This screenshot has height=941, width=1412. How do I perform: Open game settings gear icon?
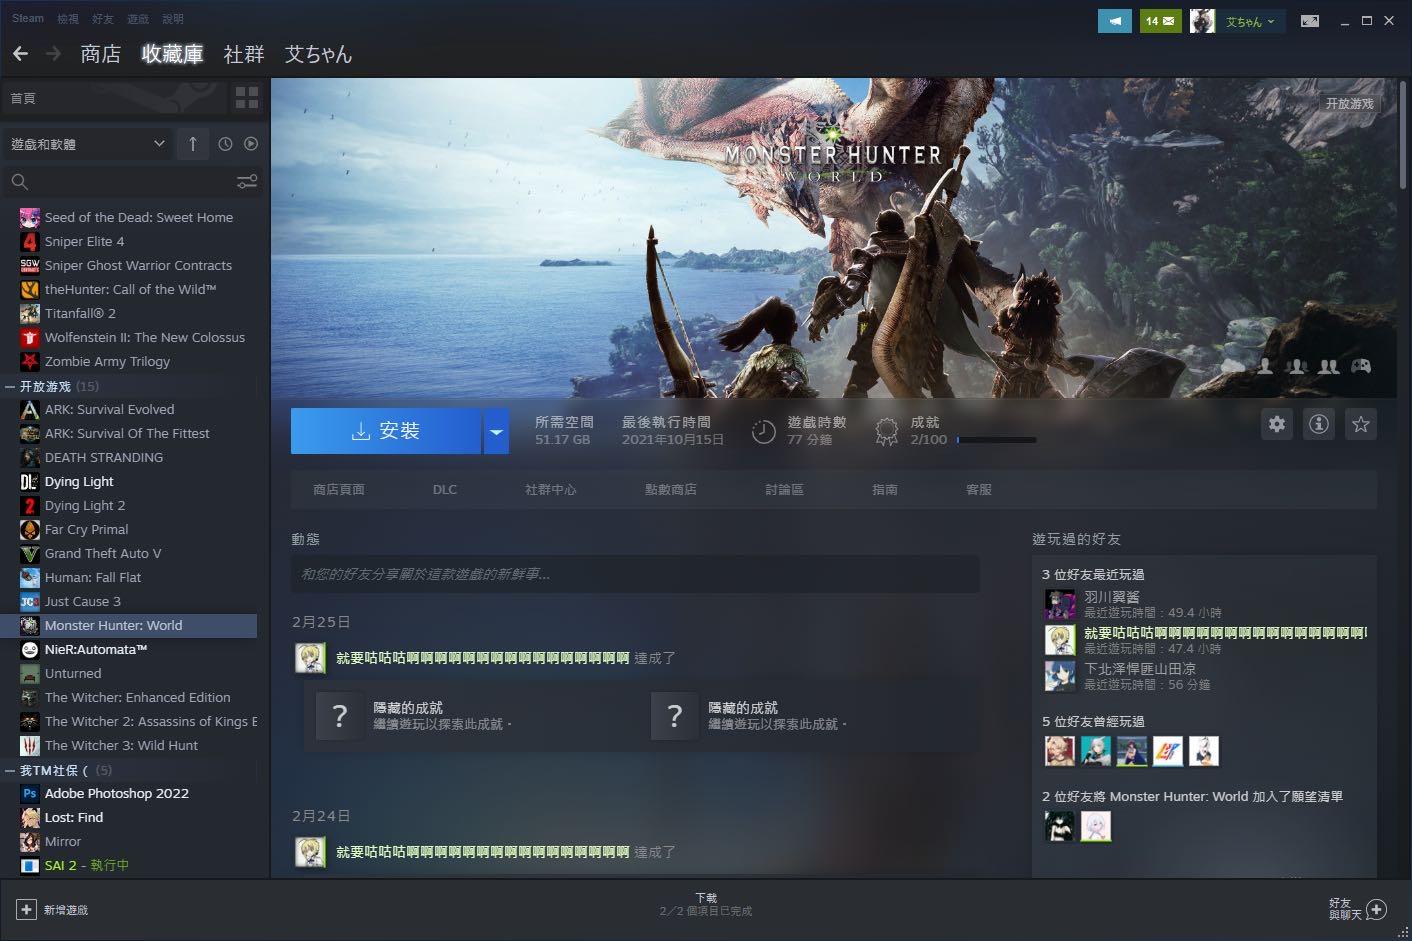[x=1277, y=424]
